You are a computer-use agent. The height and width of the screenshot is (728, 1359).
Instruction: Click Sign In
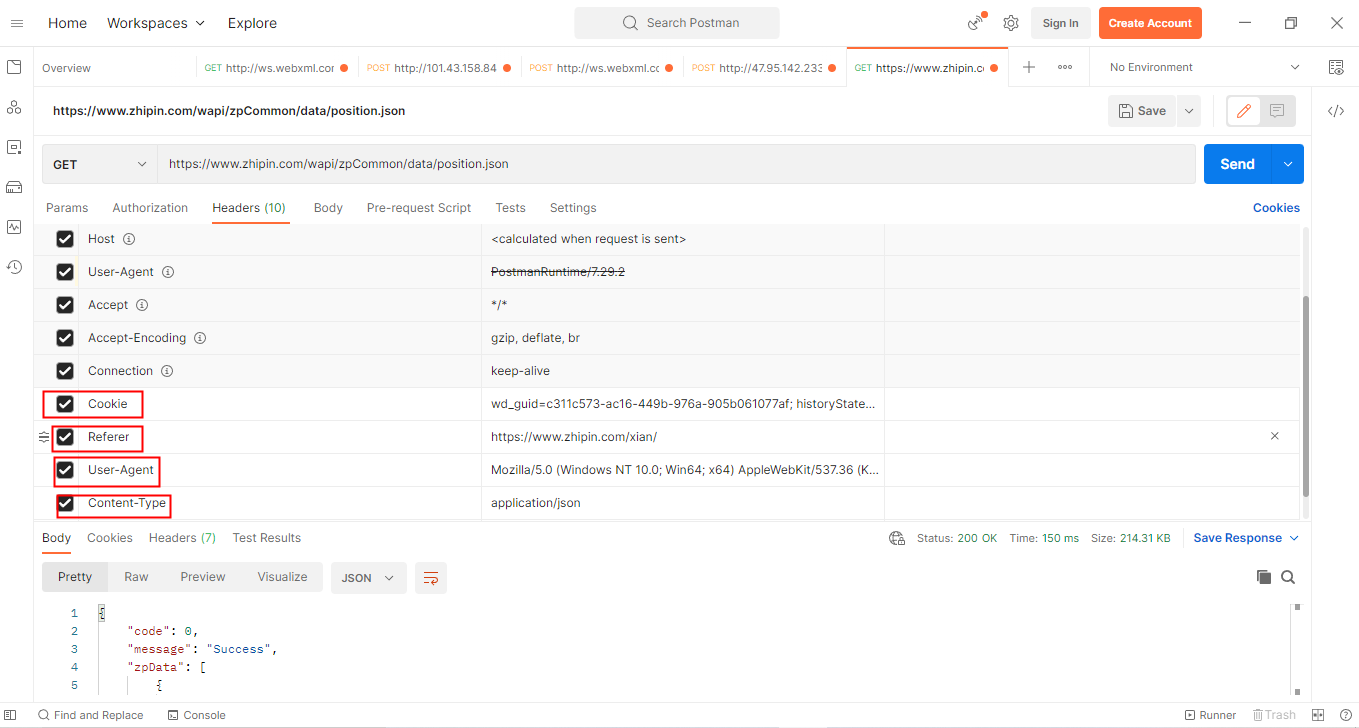[1061, 23]
